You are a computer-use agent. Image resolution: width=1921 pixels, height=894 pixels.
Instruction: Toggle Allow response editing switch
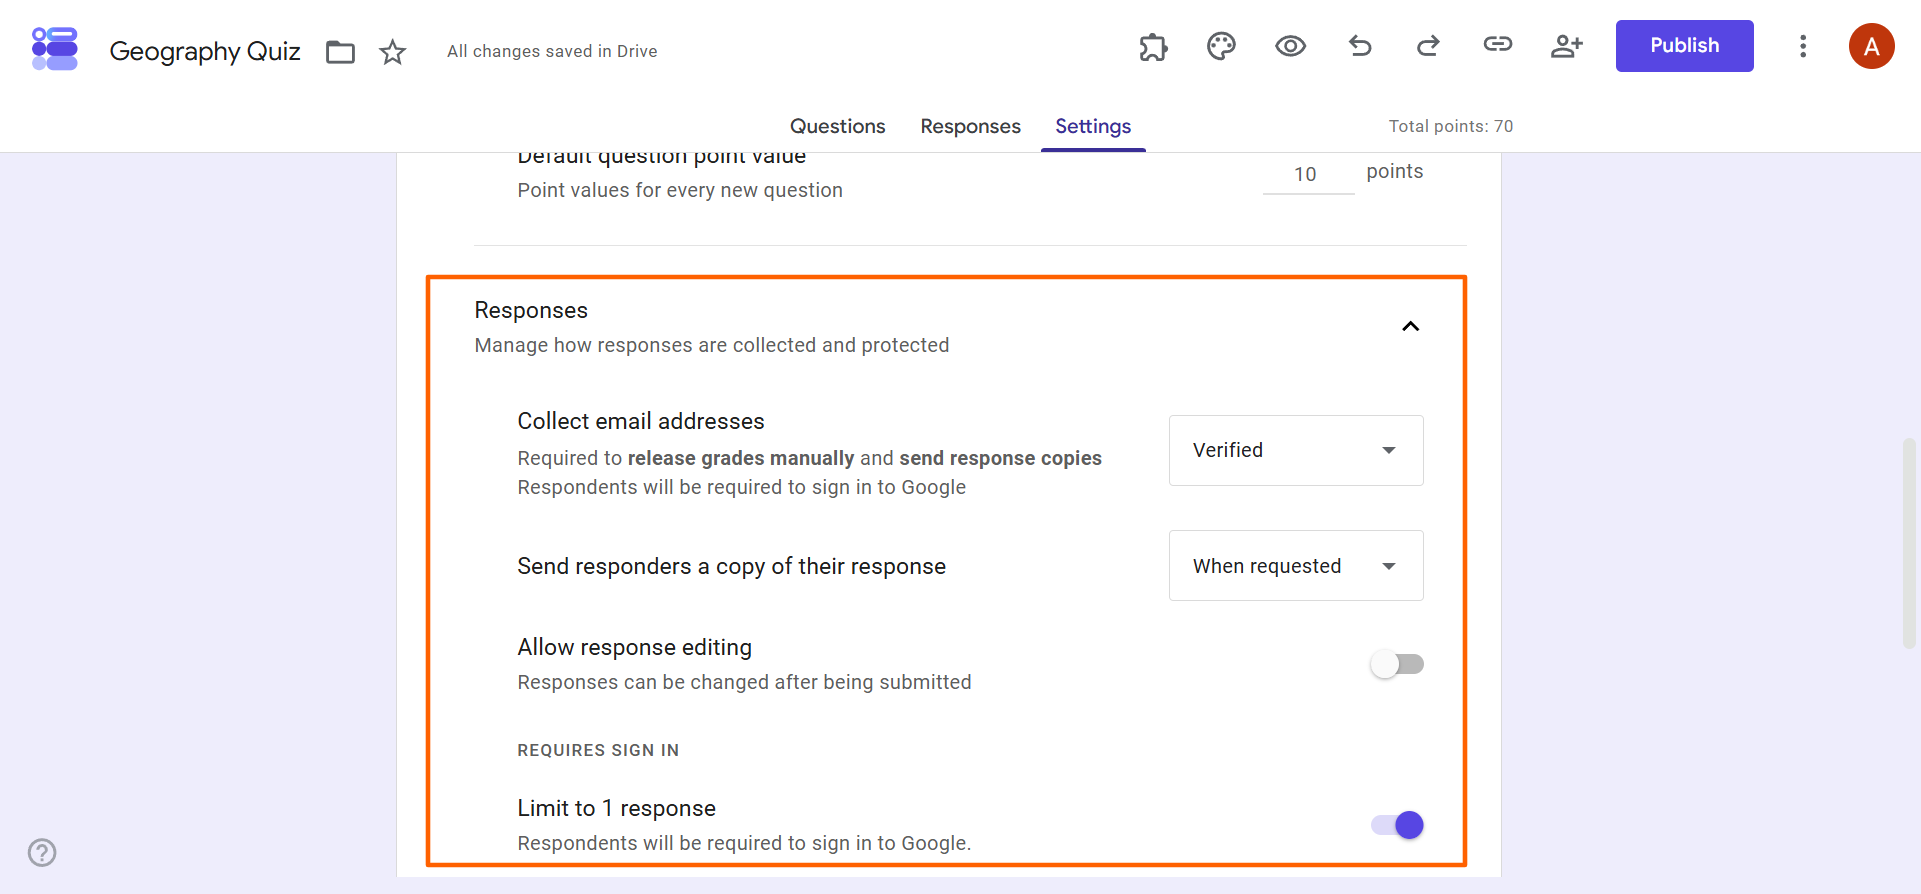coord(1397,664)
